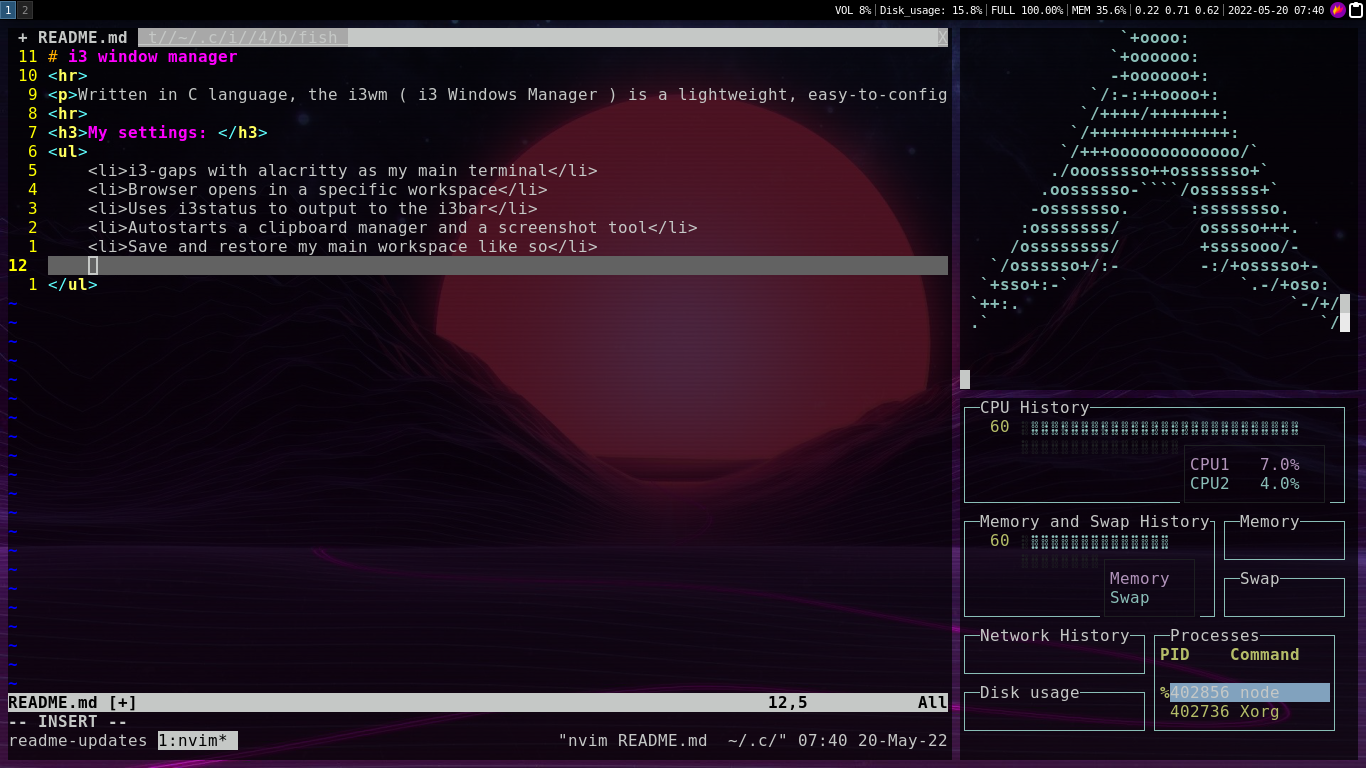Click the Swap legend entry in history chart
Image resolution: width=1366 pixels, height=768 pixels.
(1130, 598)
